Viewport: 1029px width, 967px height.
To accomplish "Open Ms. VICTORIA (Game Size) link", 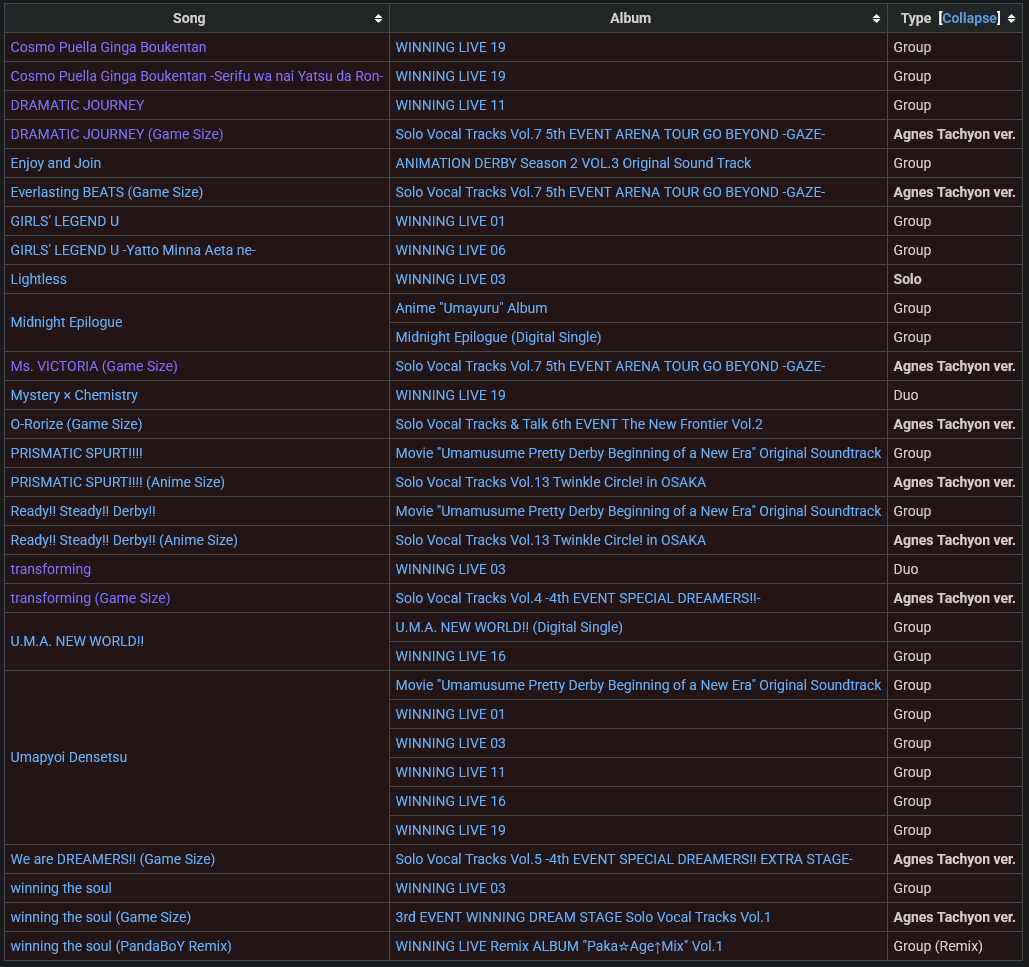I will click(x=94, y=366).
